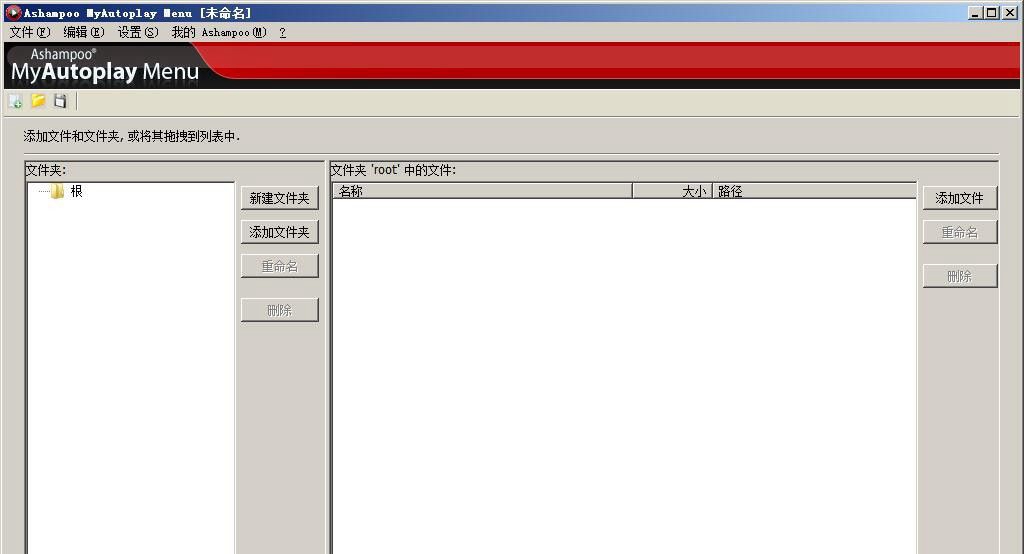Viewport: 1024px width, 554px height.
Task: Sort files by the 路径 column header
Action: tap(814, 191)
